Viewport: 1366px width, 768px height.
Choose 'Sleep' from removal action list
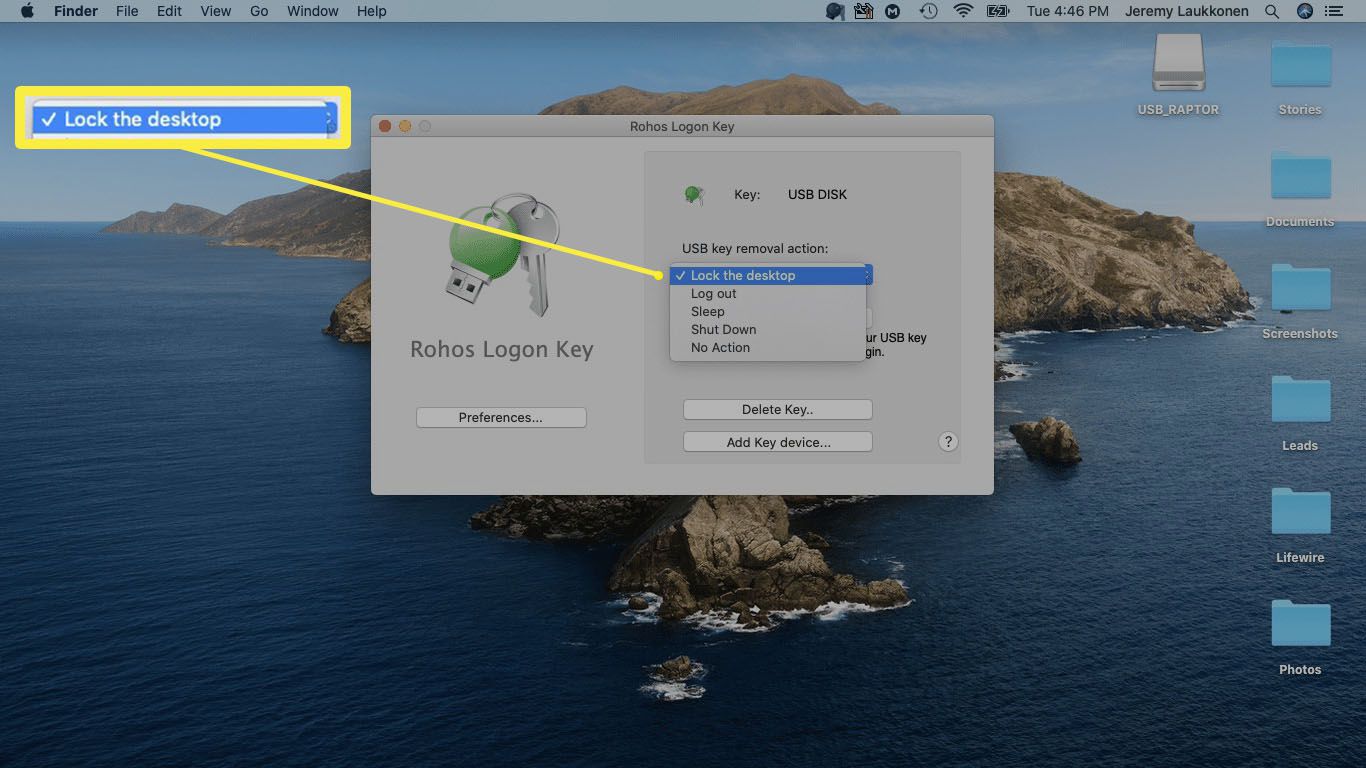(x=768, y=311)
